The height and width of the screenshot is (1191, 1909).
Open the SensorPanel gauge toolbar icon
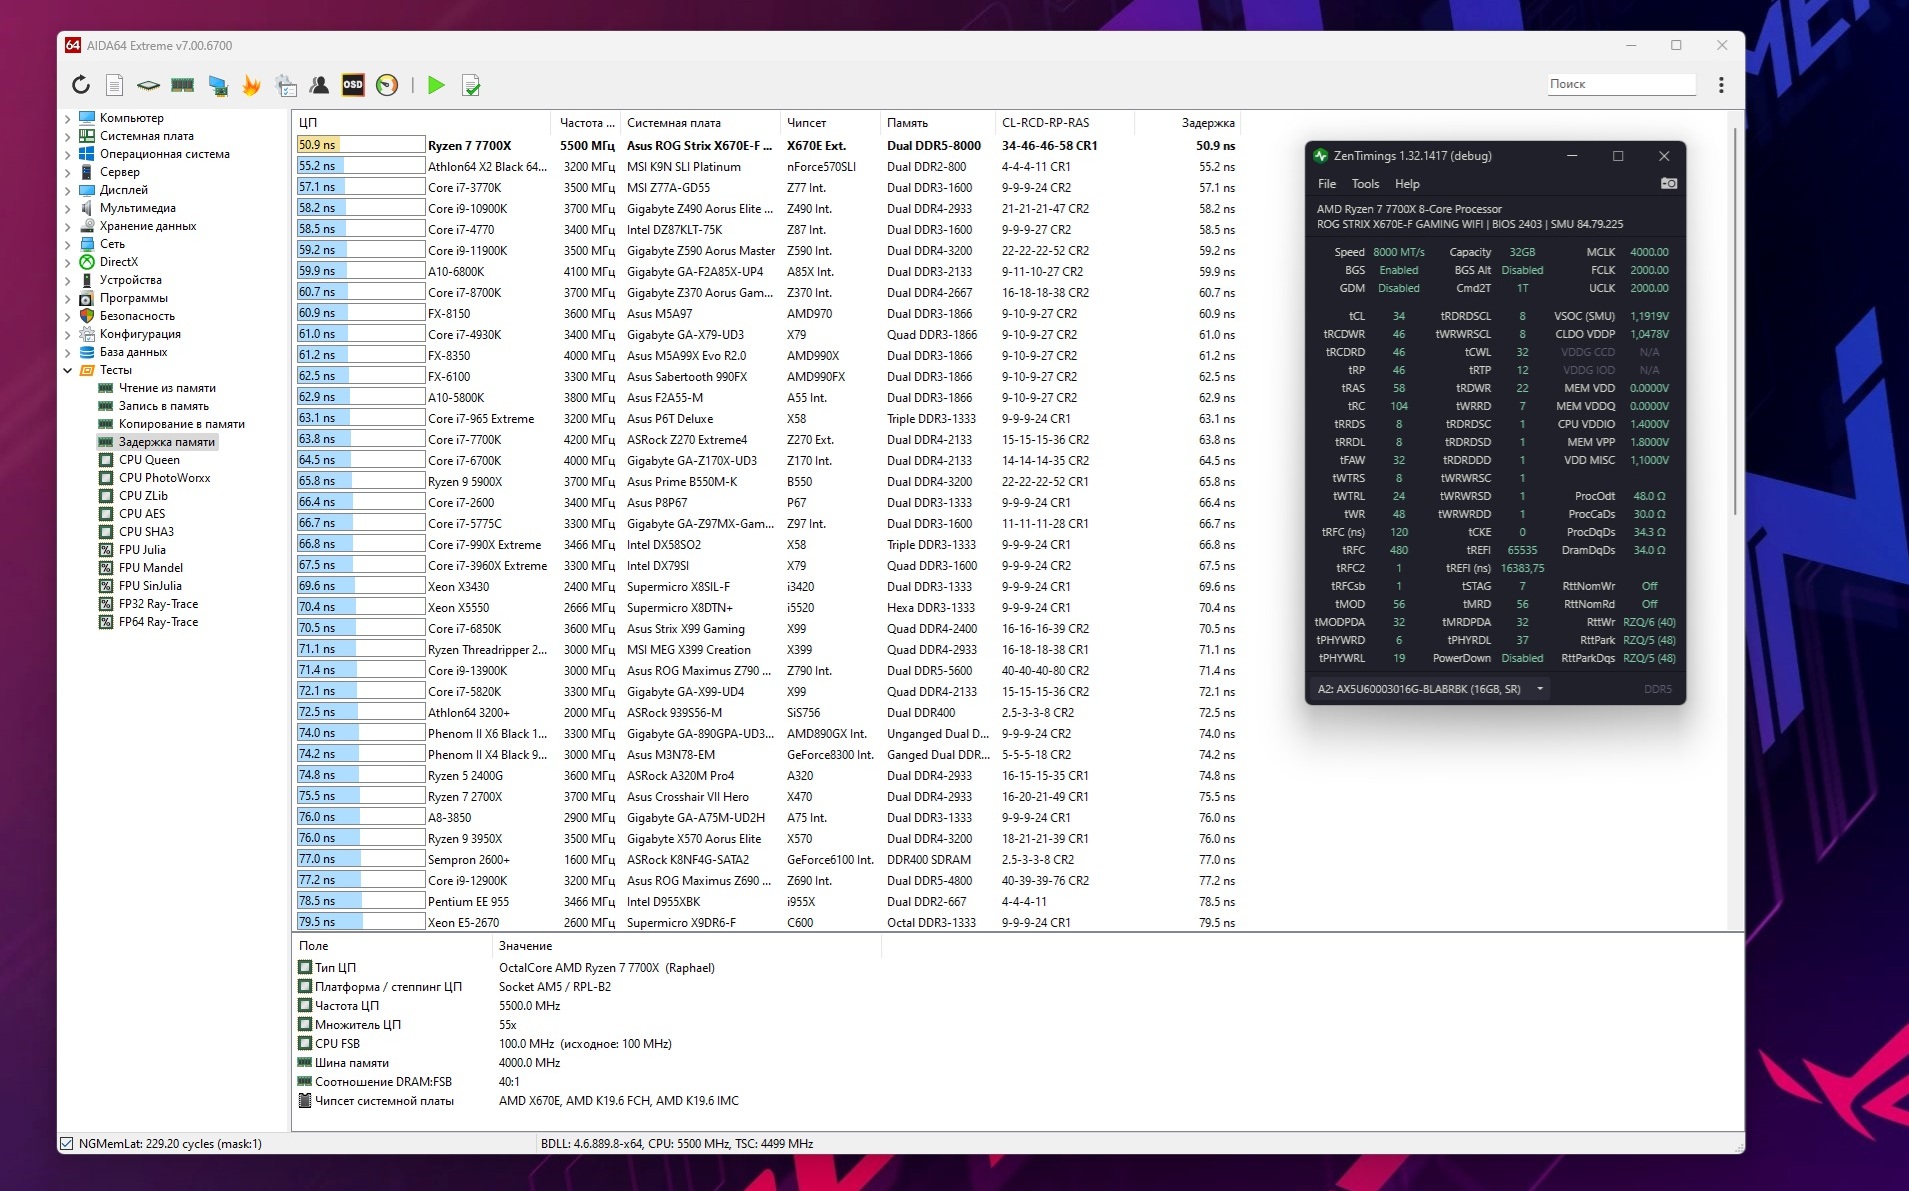click(x=387, y=85)
